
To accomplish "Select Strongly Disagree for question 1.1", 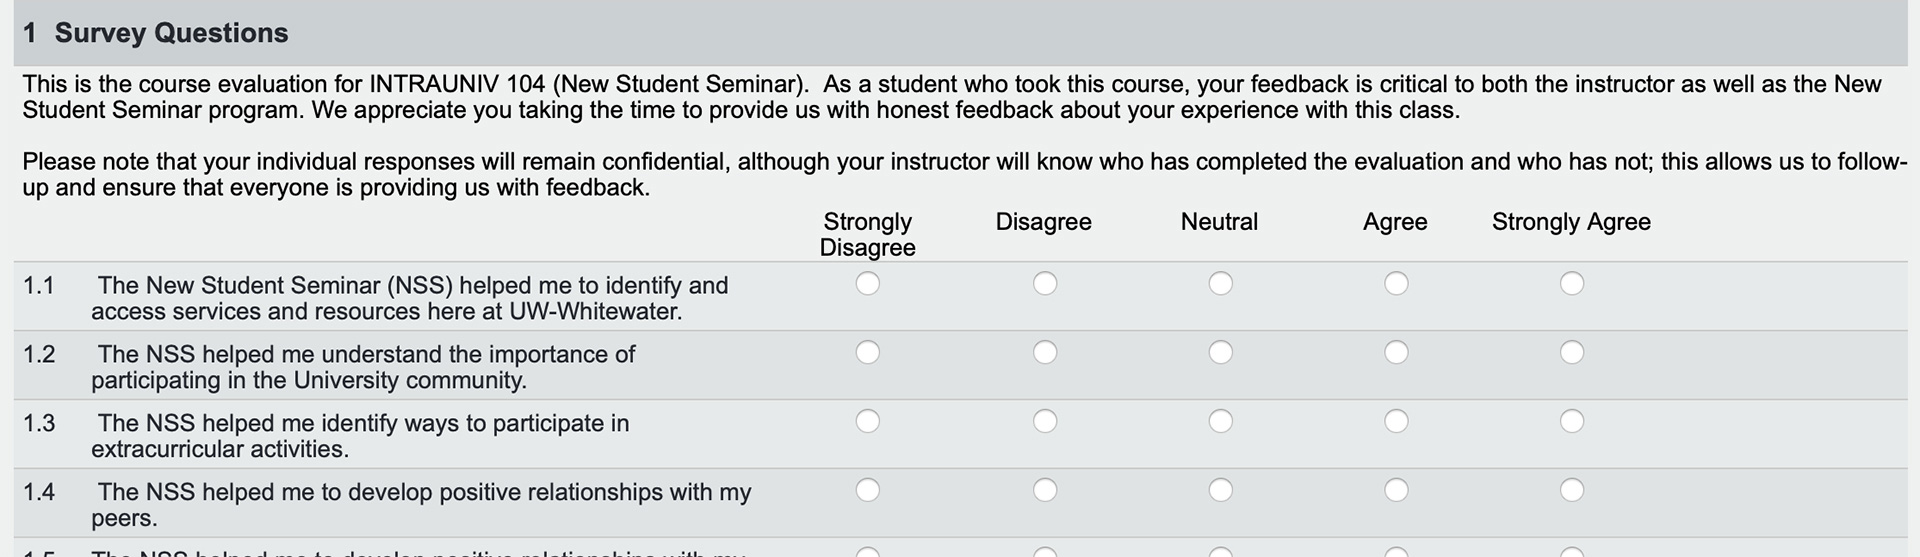I will [868, 284].
